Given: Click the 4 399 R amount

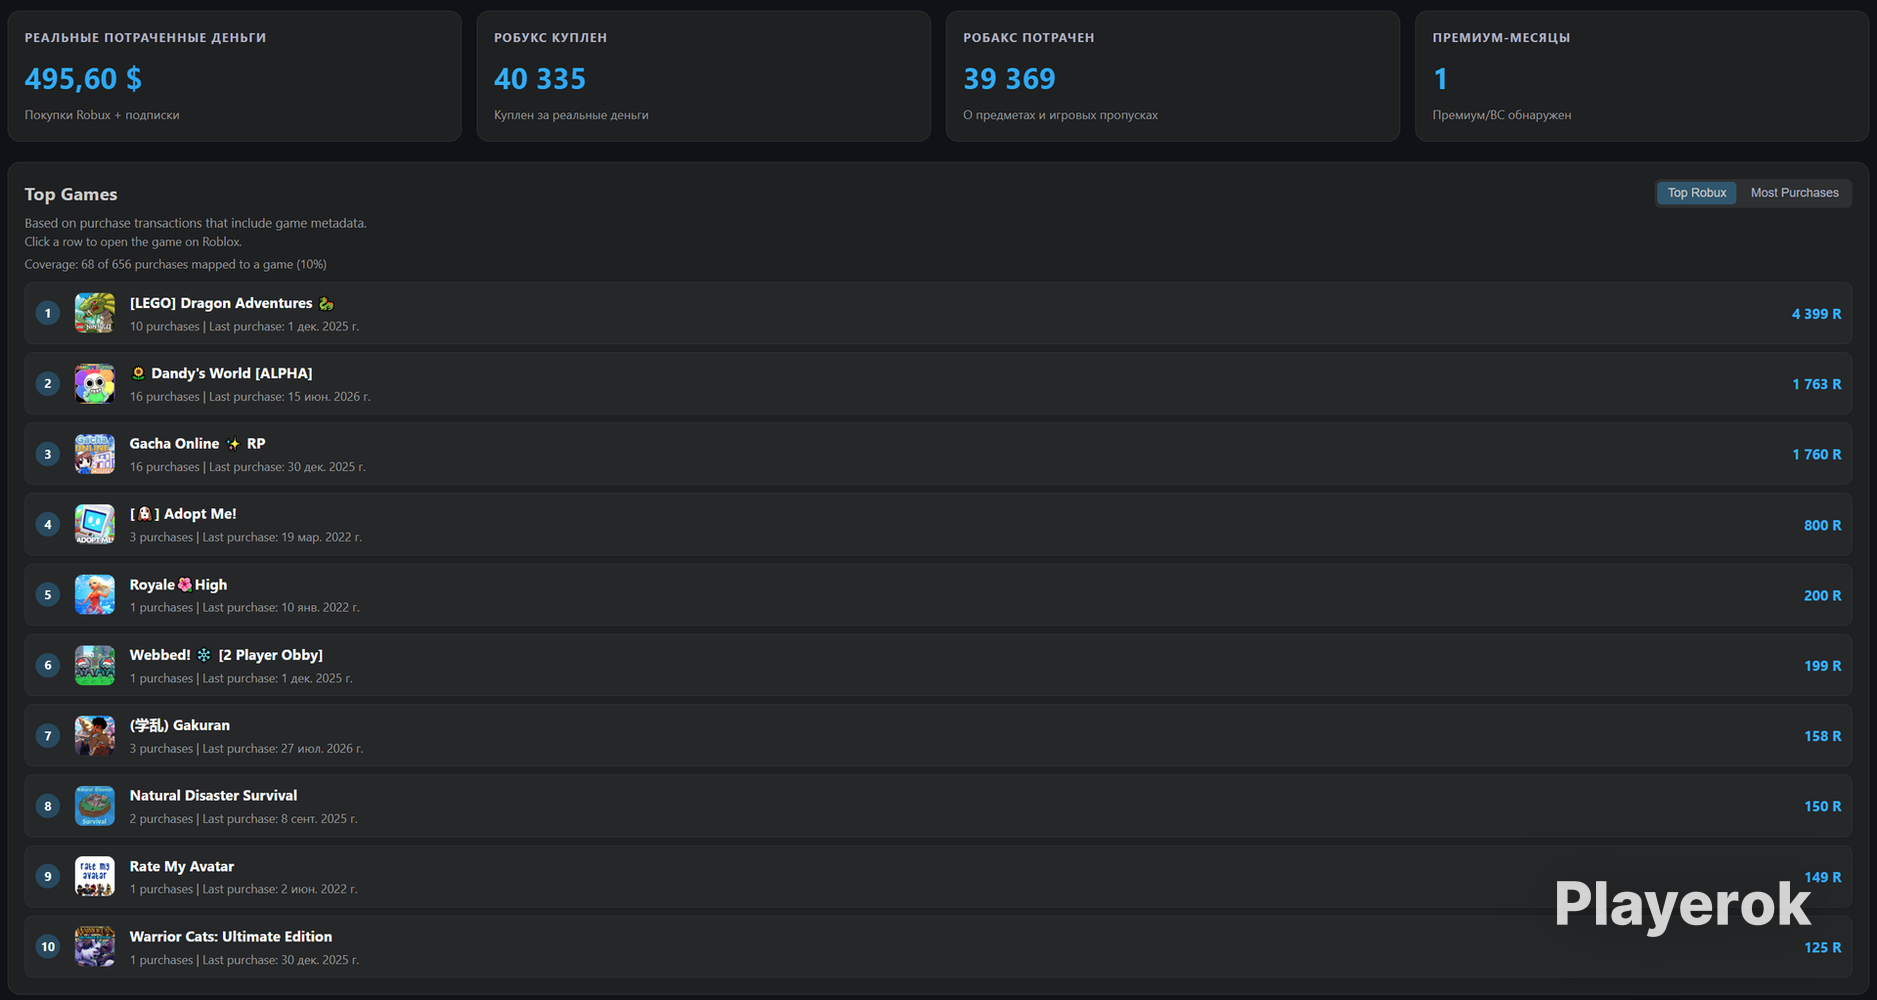Looking at the screenshot, I should pyautogui.click(x=1816, y=314).
